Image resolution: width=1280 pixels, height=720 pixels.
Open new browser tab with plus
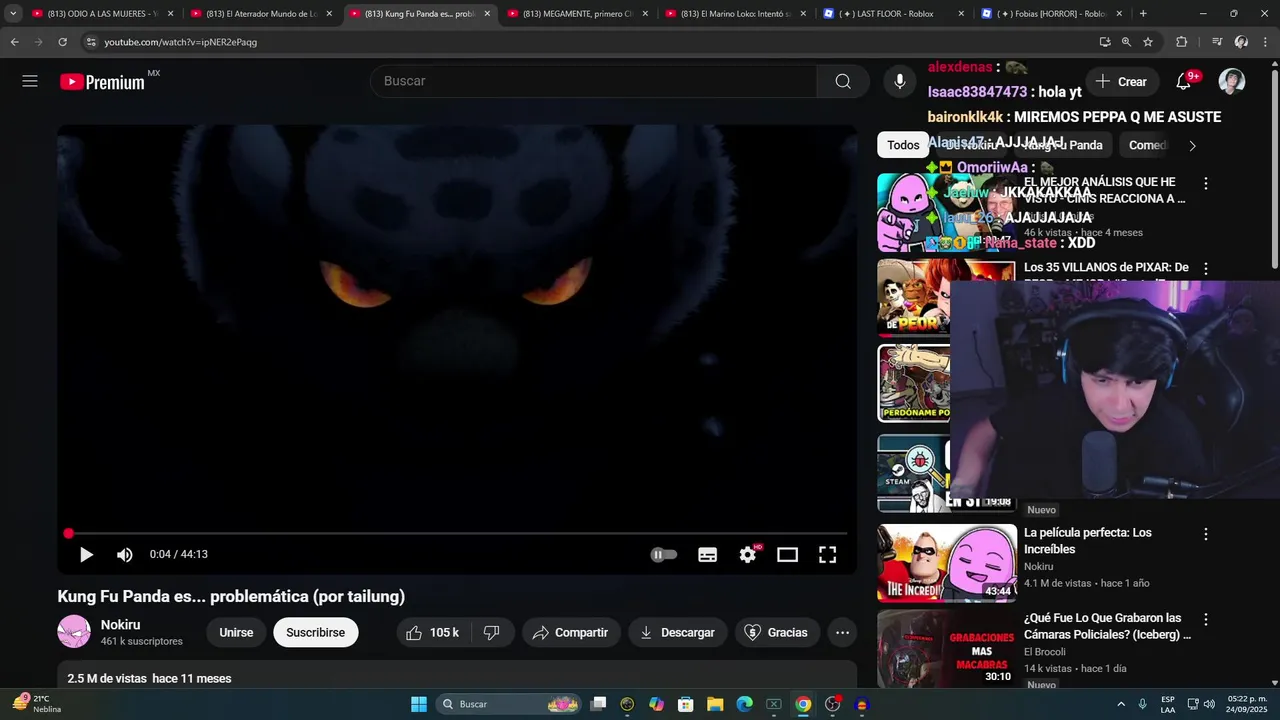pyautogui.click(x=1143, y=14)
